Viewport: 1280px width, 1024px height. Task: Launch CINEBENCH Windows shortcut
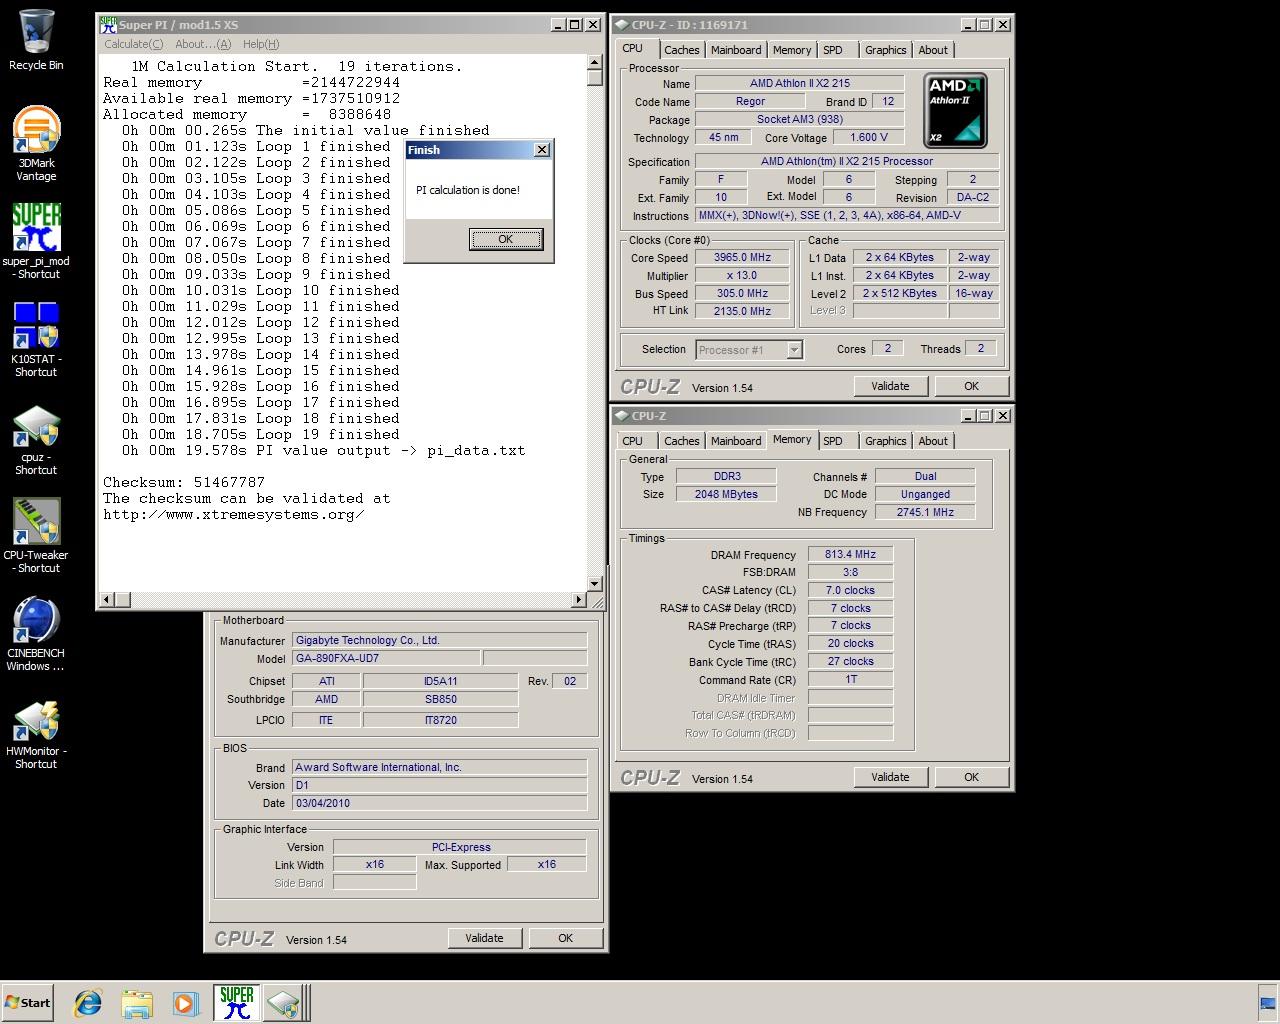(36, 633)
